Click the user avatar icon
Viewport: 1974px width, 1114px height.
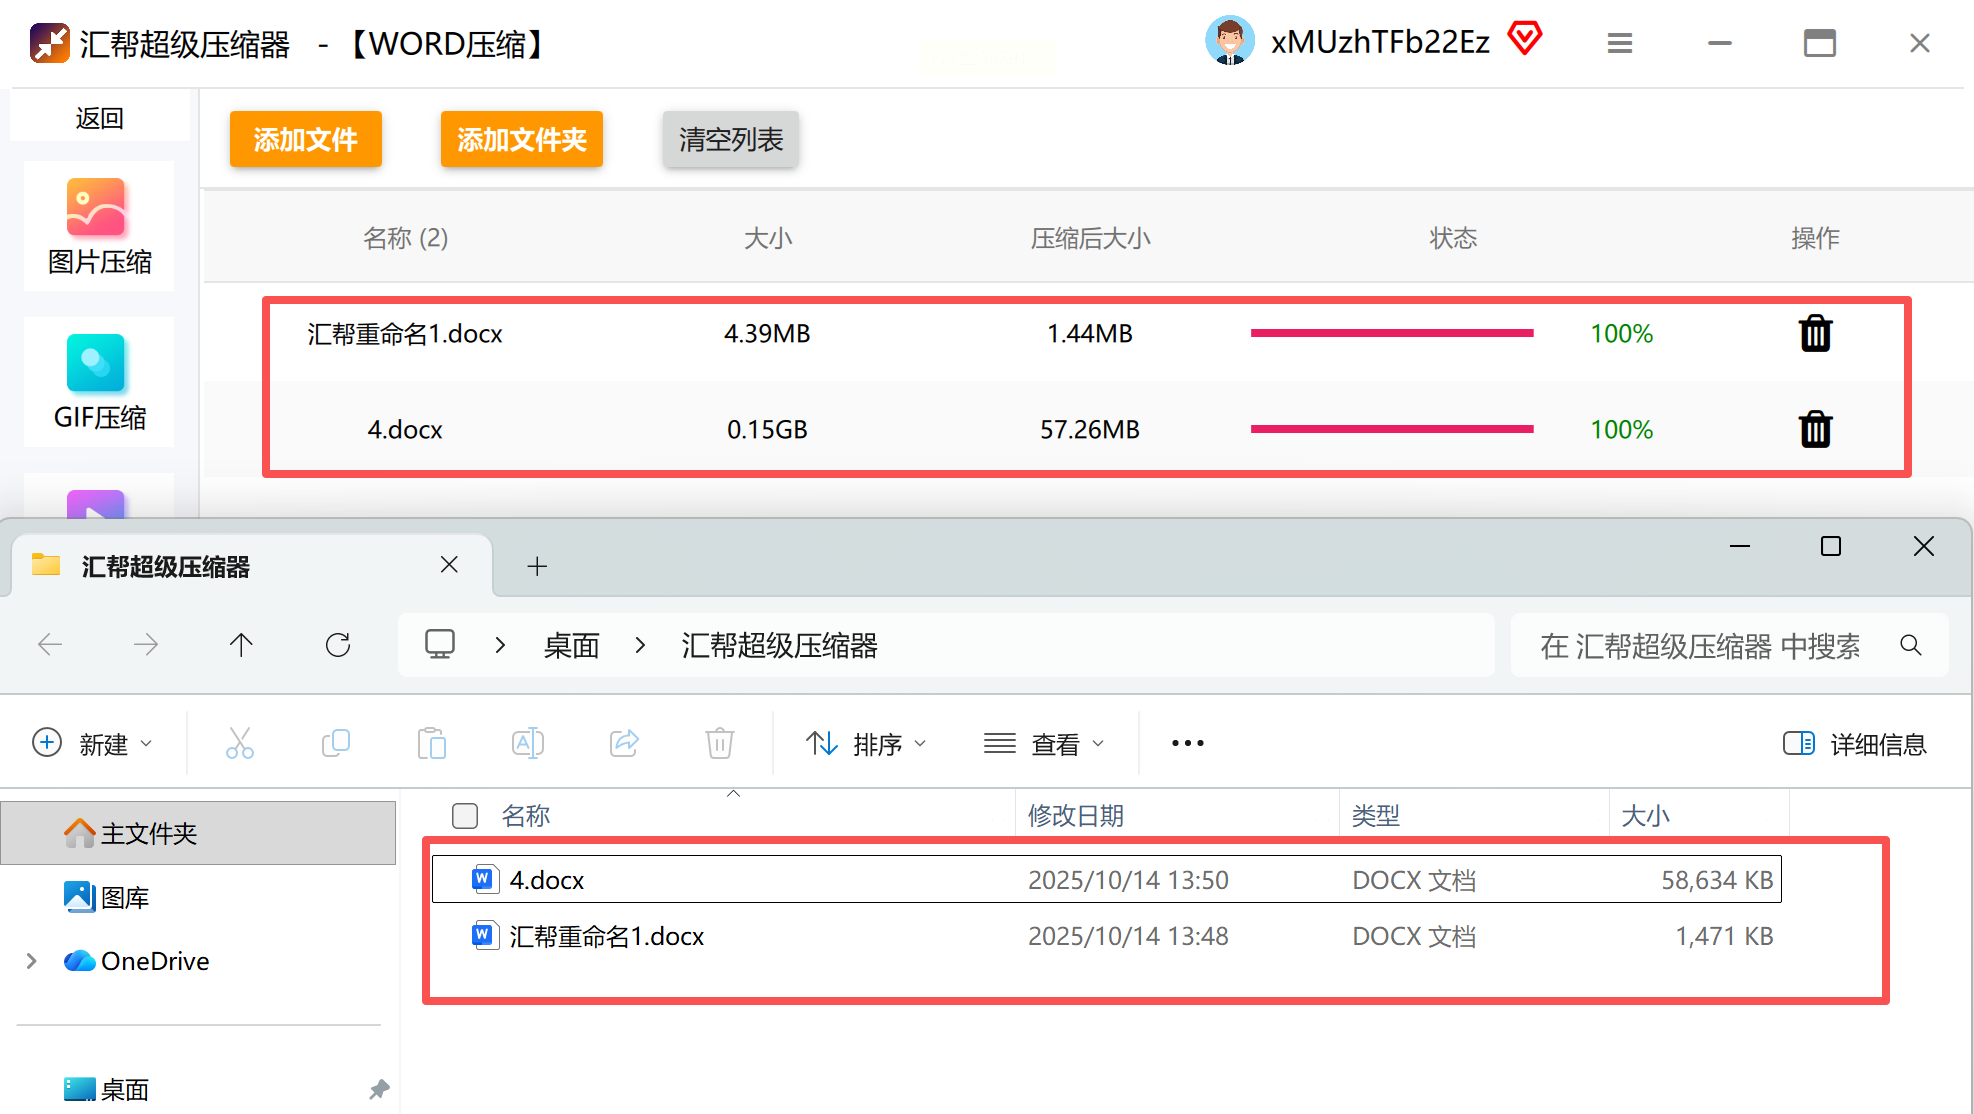click(1229, 42)
